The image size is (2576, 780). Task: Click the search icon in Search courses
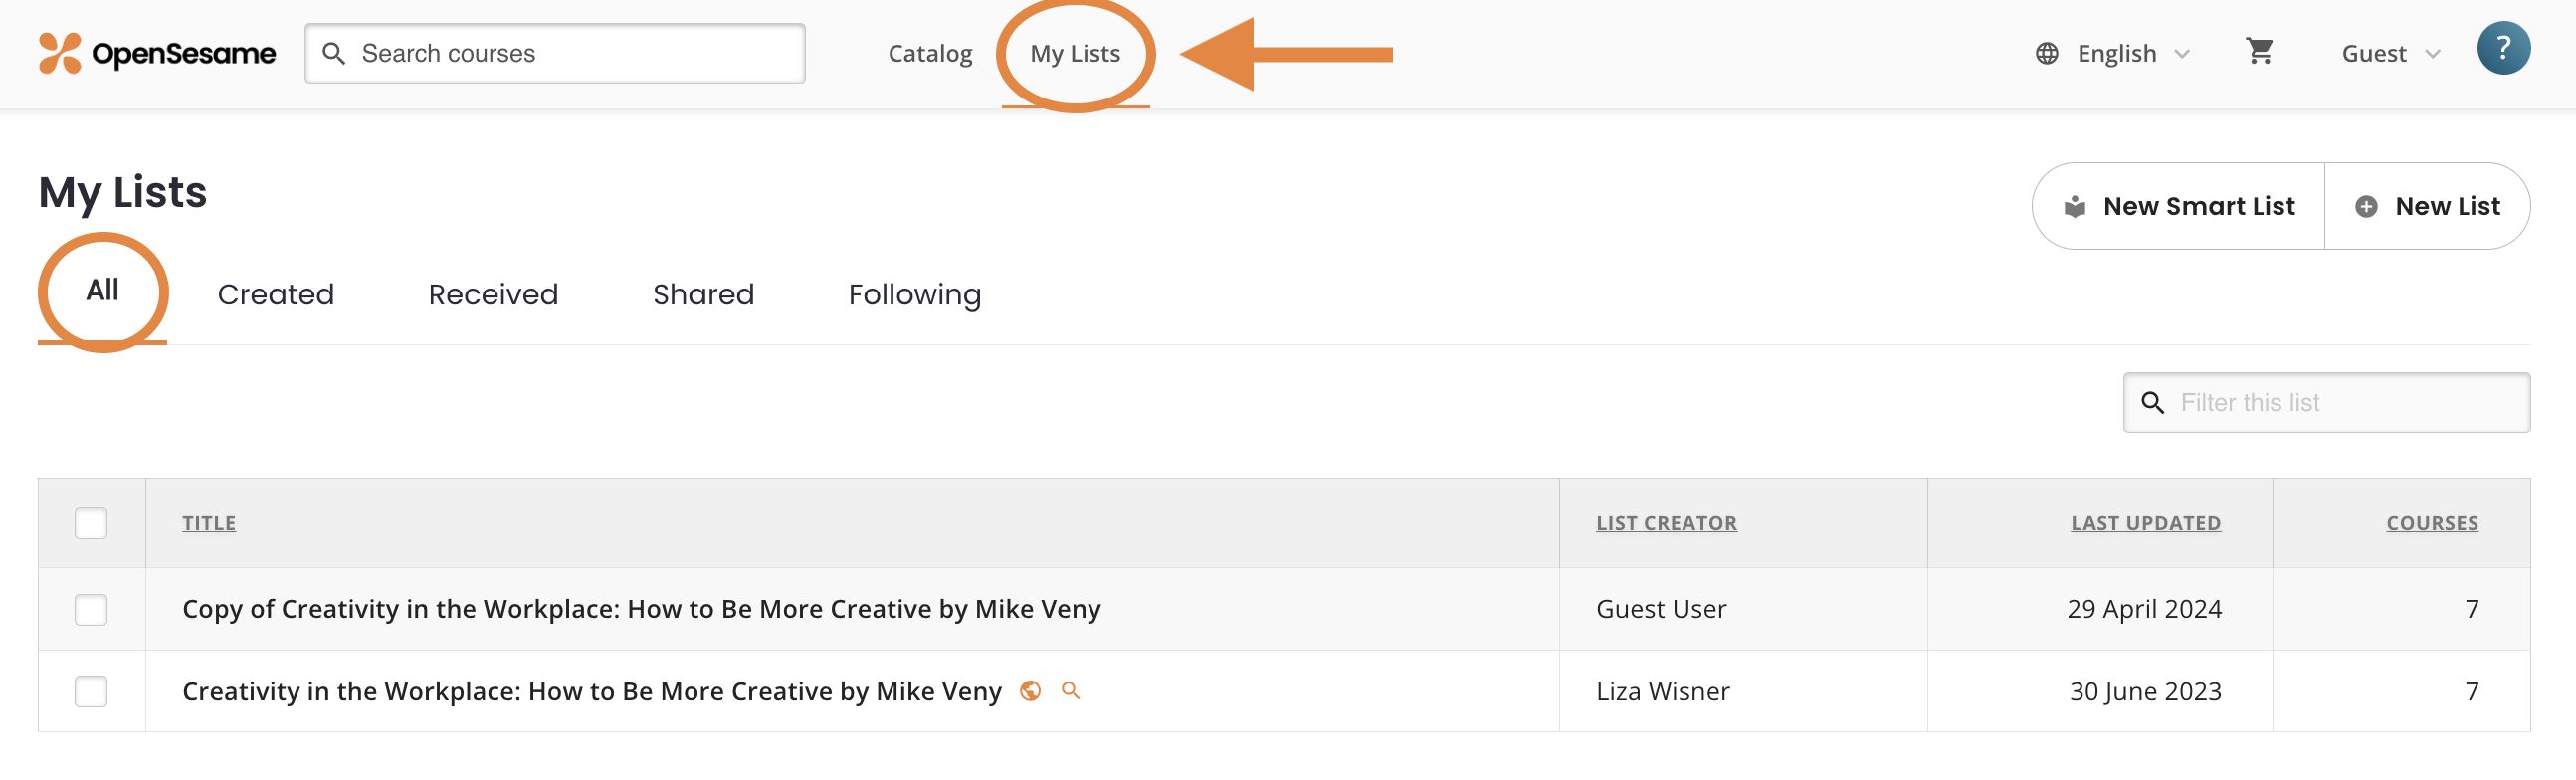334,54
